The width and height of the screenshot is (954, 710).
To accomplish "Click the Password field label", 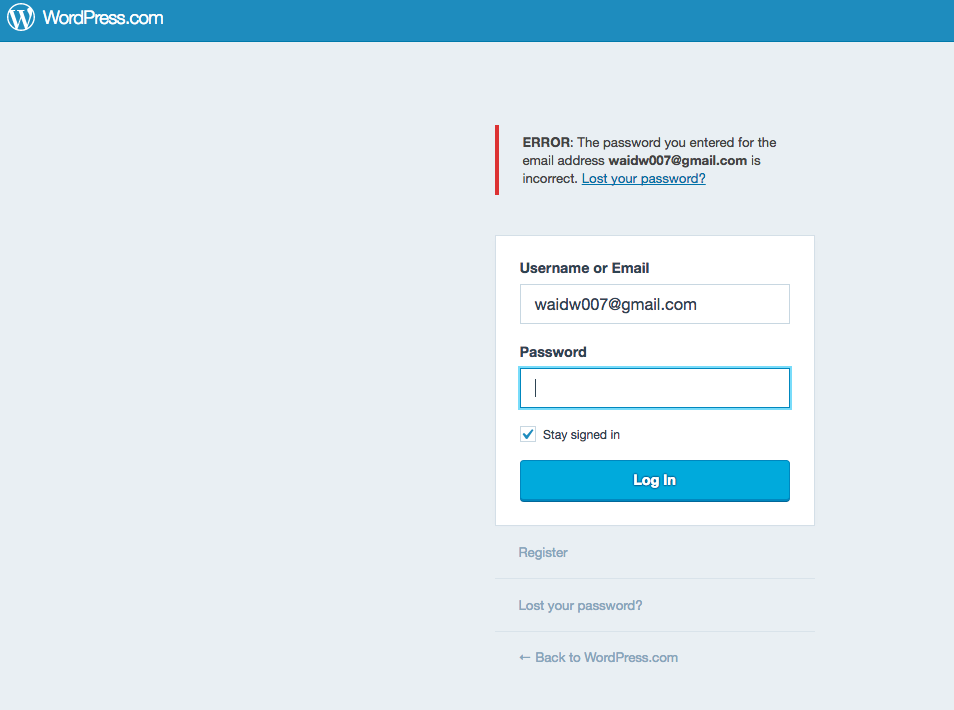I will coord(553,352).
